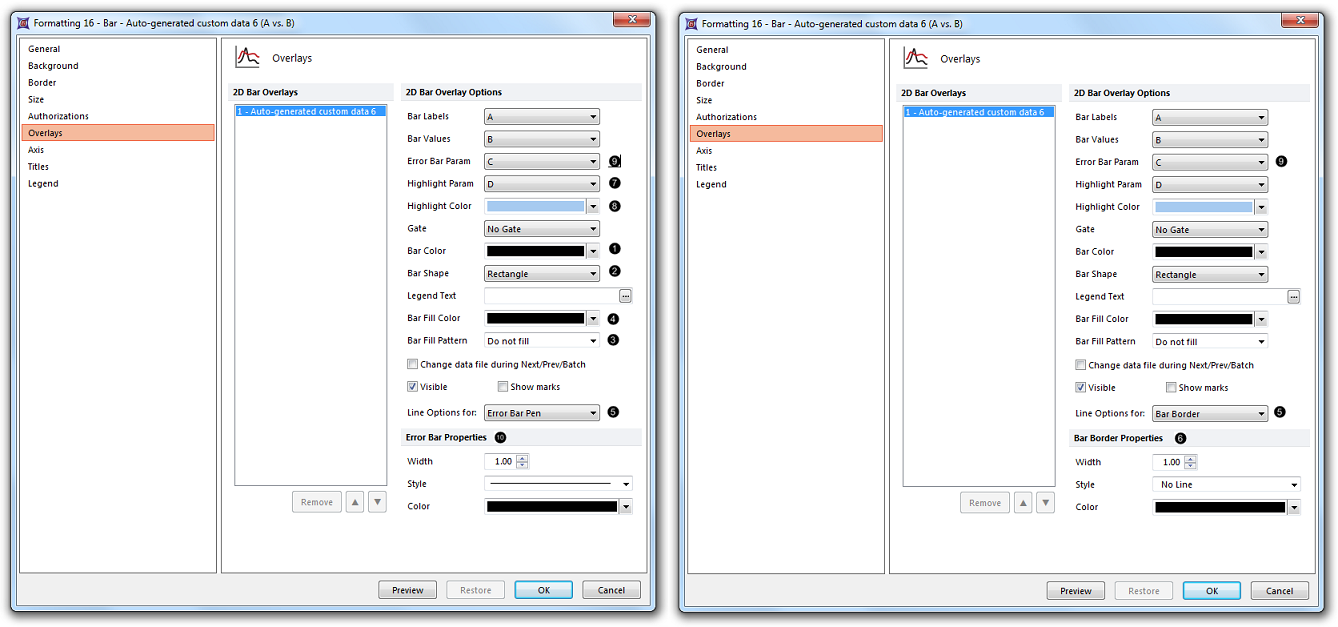The width and height of the screenshot is (1338, 627).
Task: Enable Show marks in the right dialog
Action: point(1171,388)
